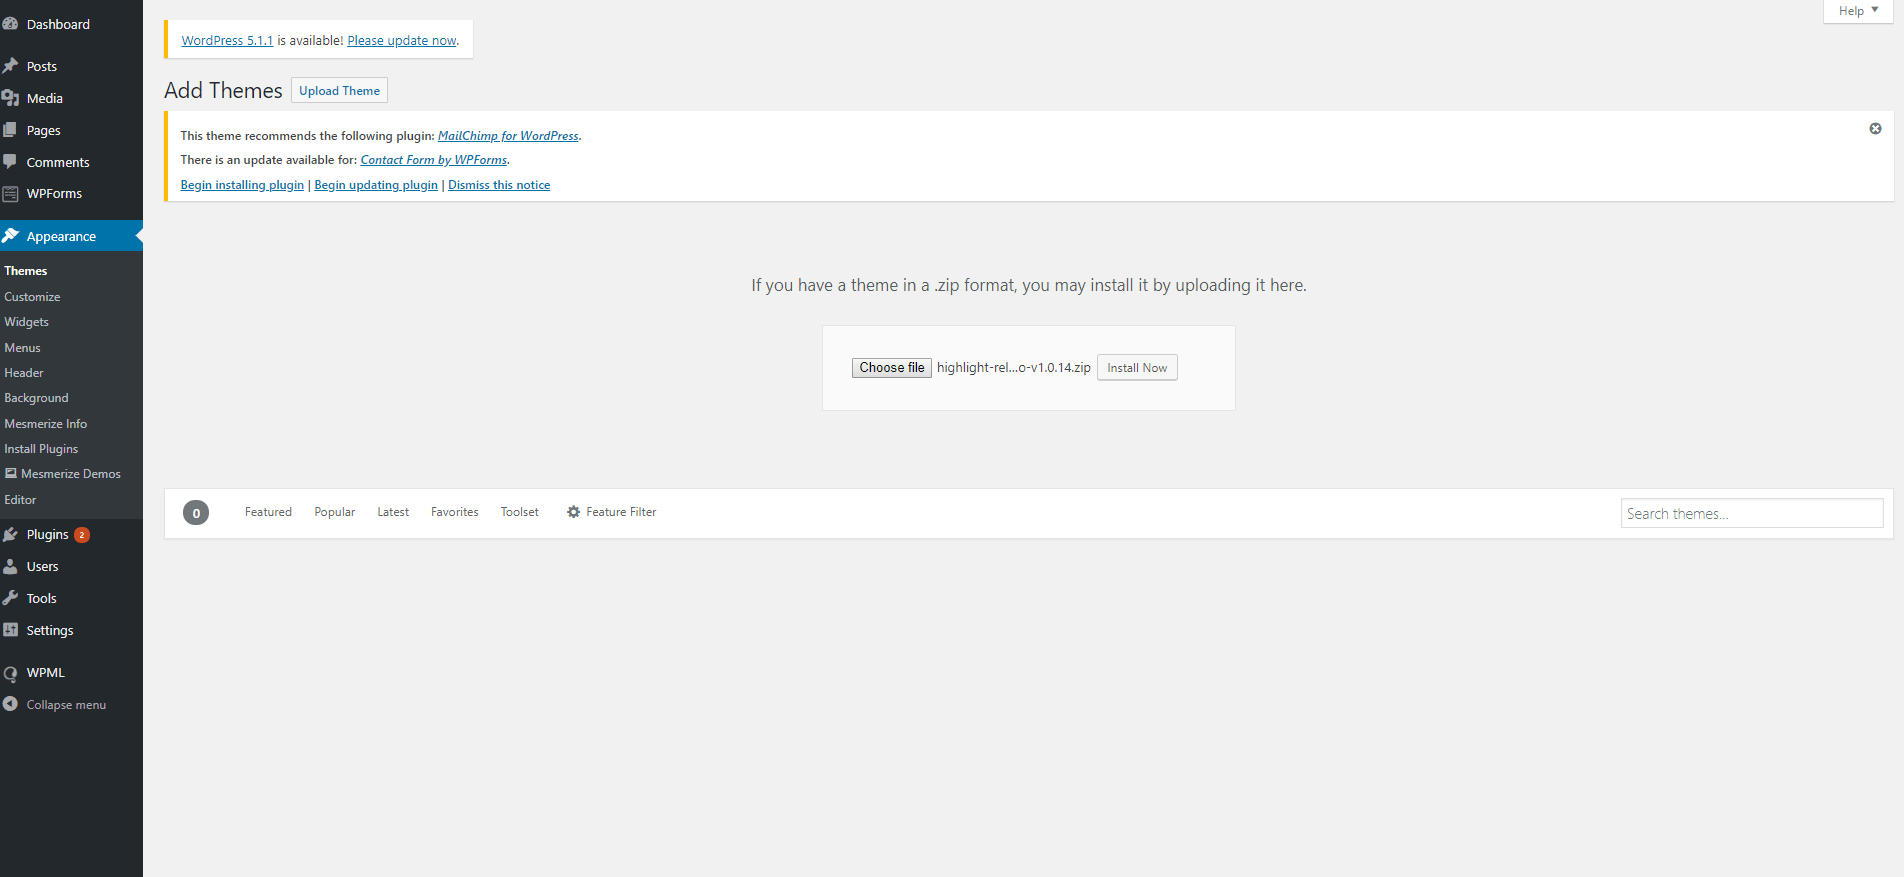Click the Choose file button
1904x877 pixels.
point(891,368)
